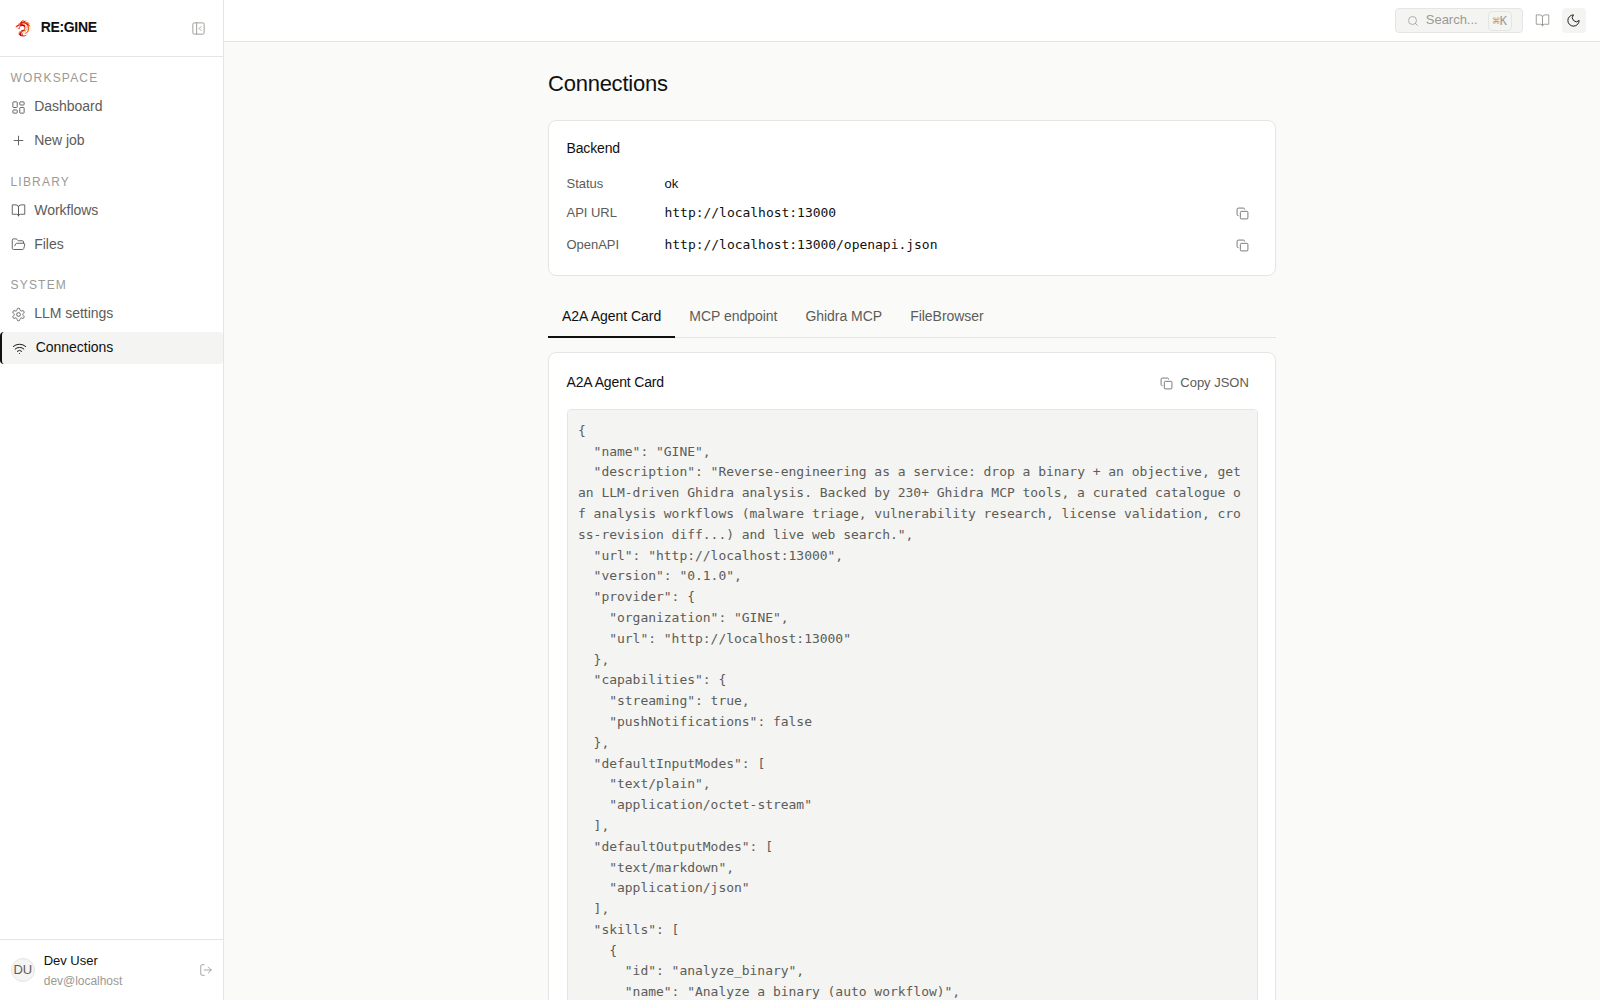
Task: Go to Files section
Action: pos(111,244)
